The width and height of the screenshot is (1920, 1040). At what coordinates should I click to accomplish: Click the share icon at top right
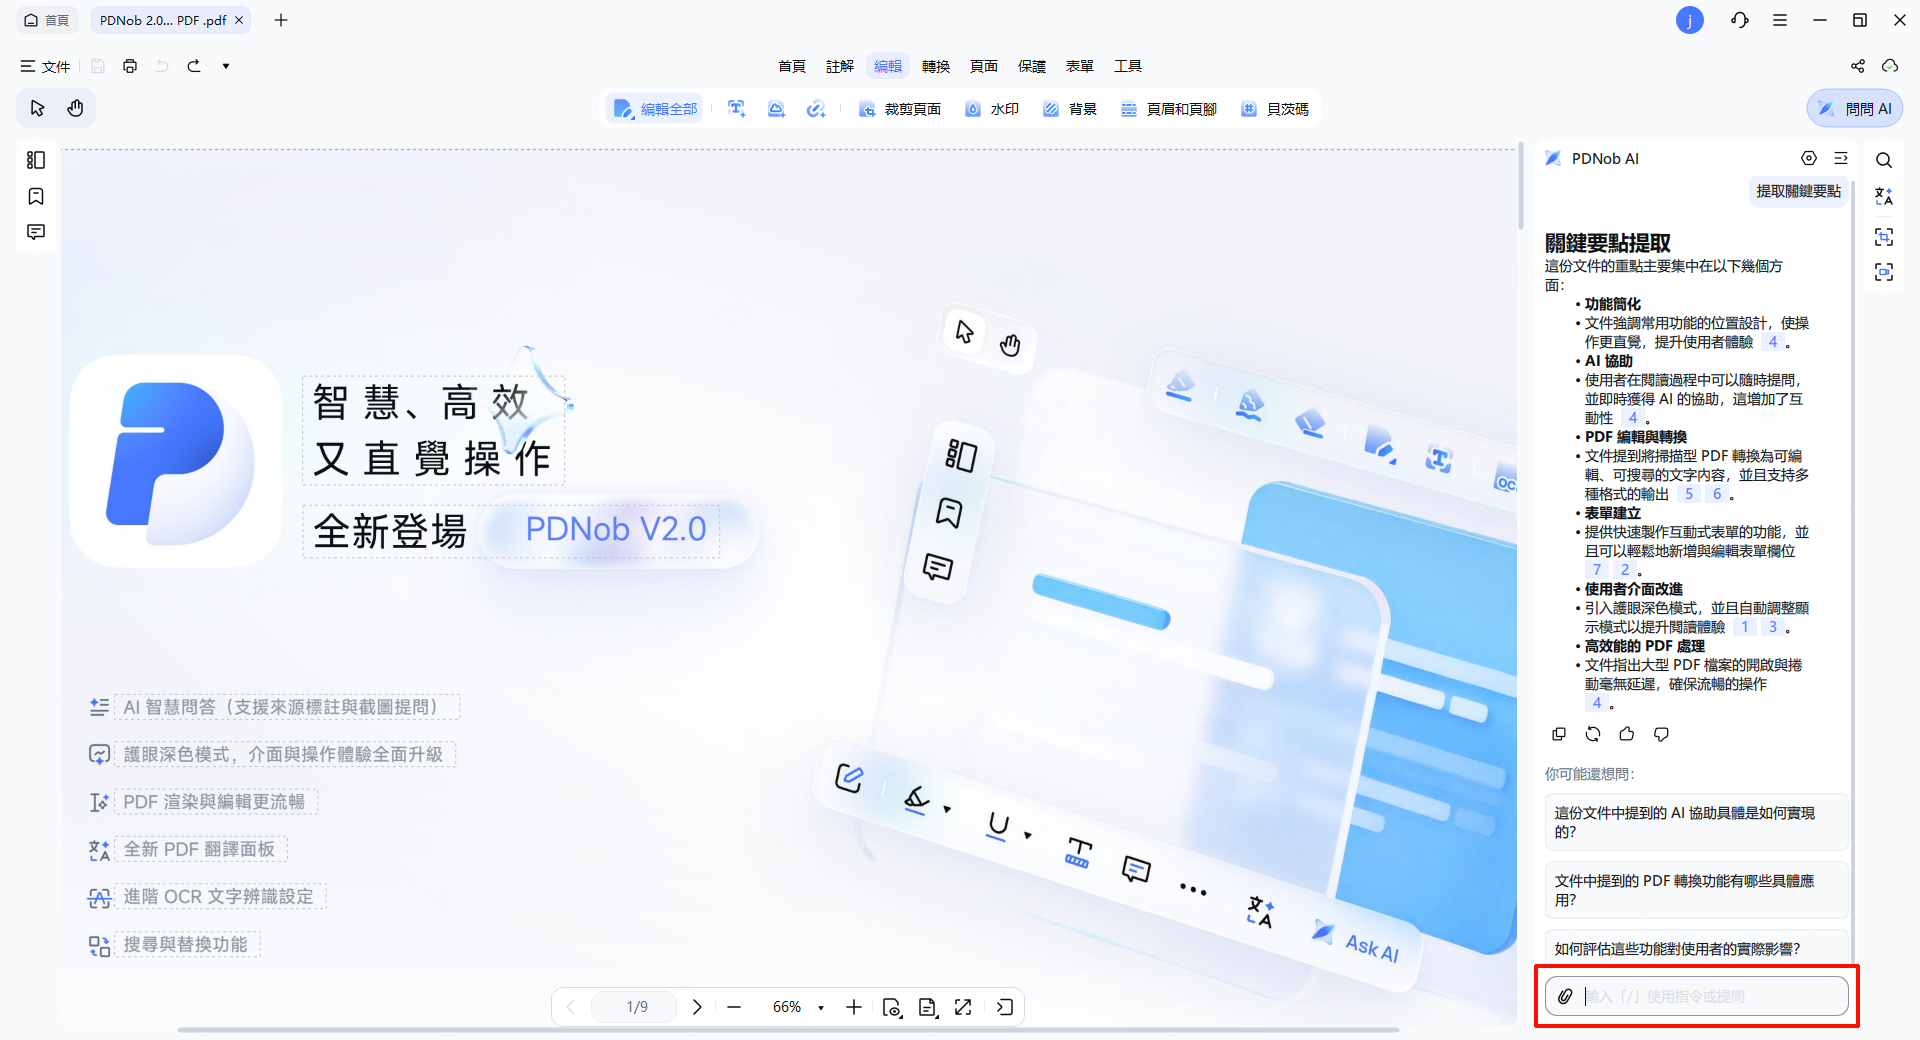(x=1858, y=66)
